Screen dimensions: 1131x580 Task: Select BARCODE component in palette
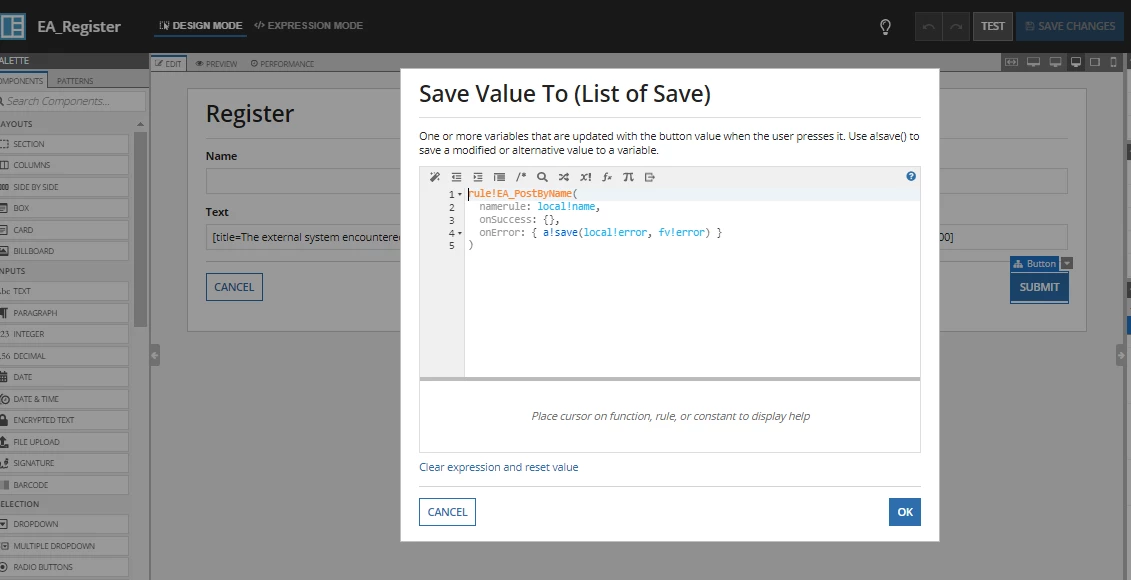click(64, 485)
